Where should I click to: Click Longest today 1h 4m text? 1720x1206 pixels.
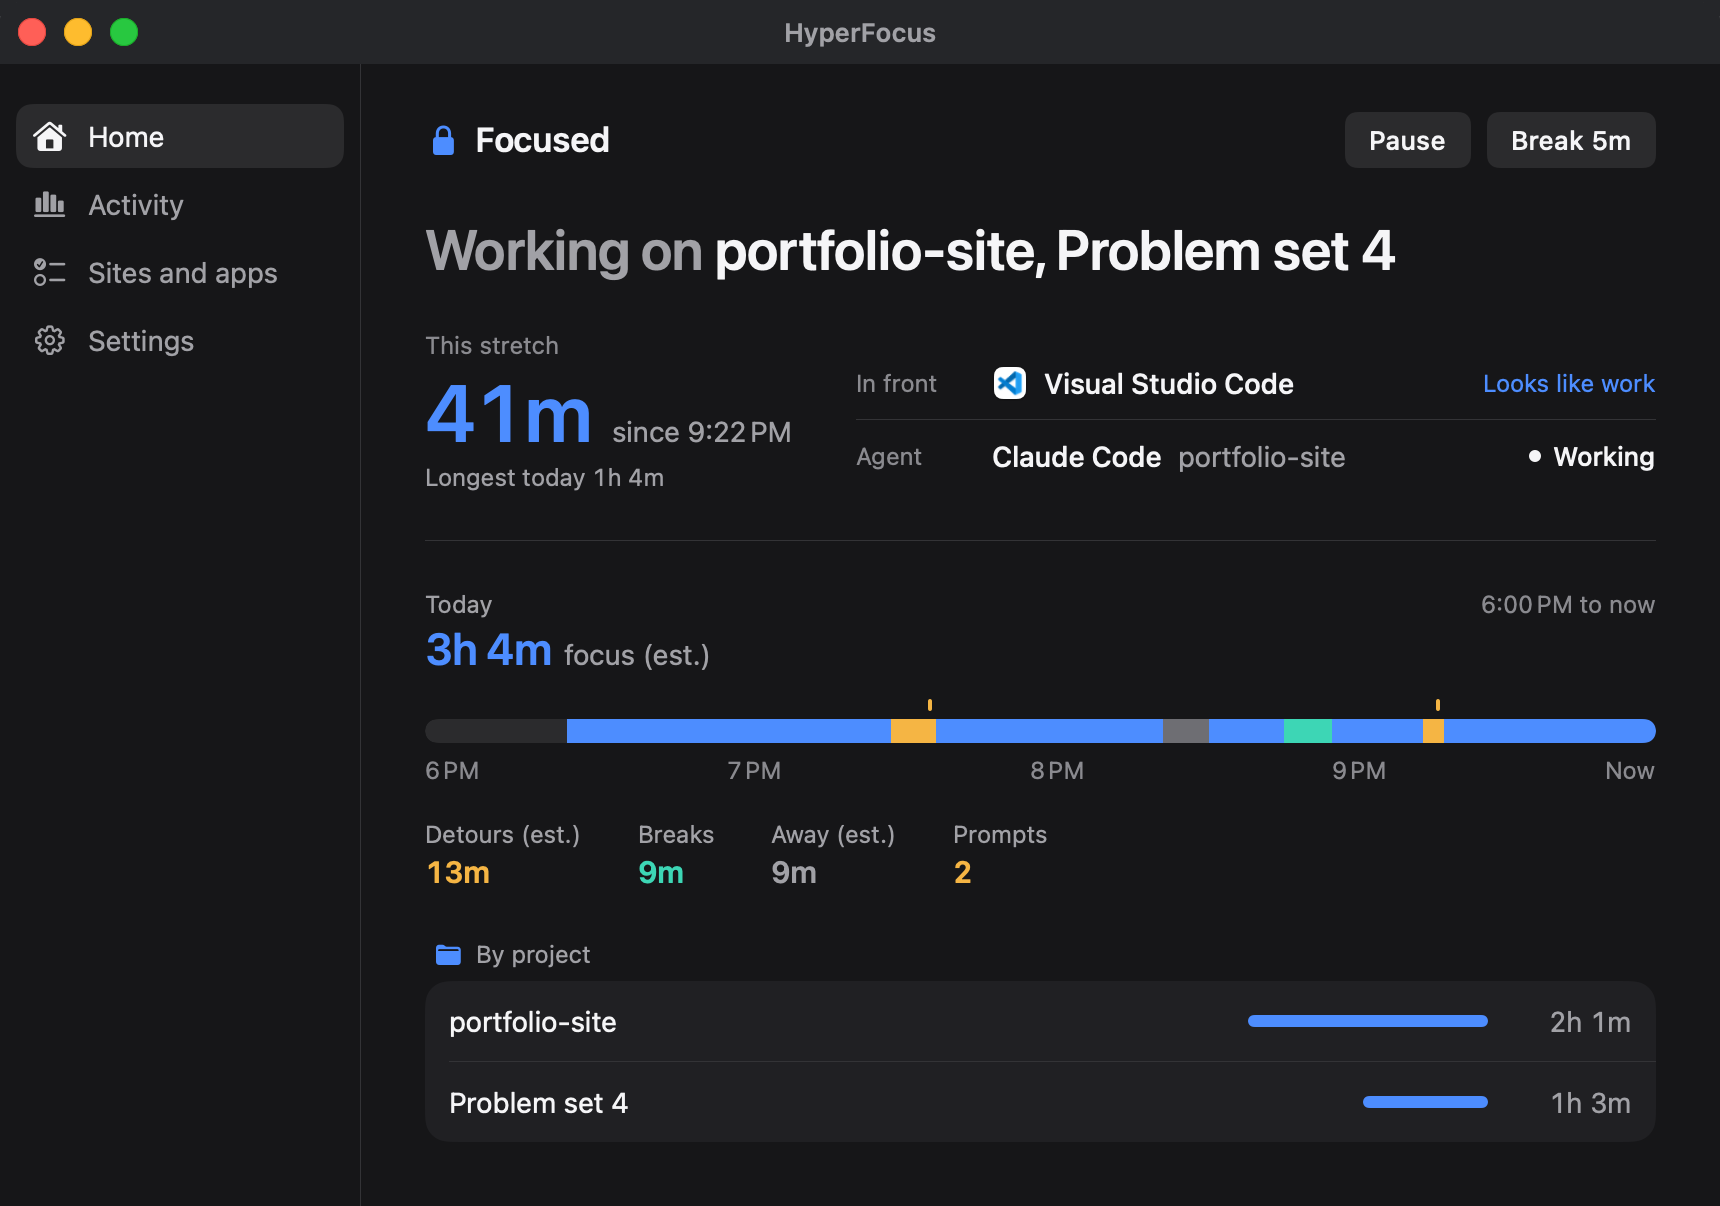[545, 478]
